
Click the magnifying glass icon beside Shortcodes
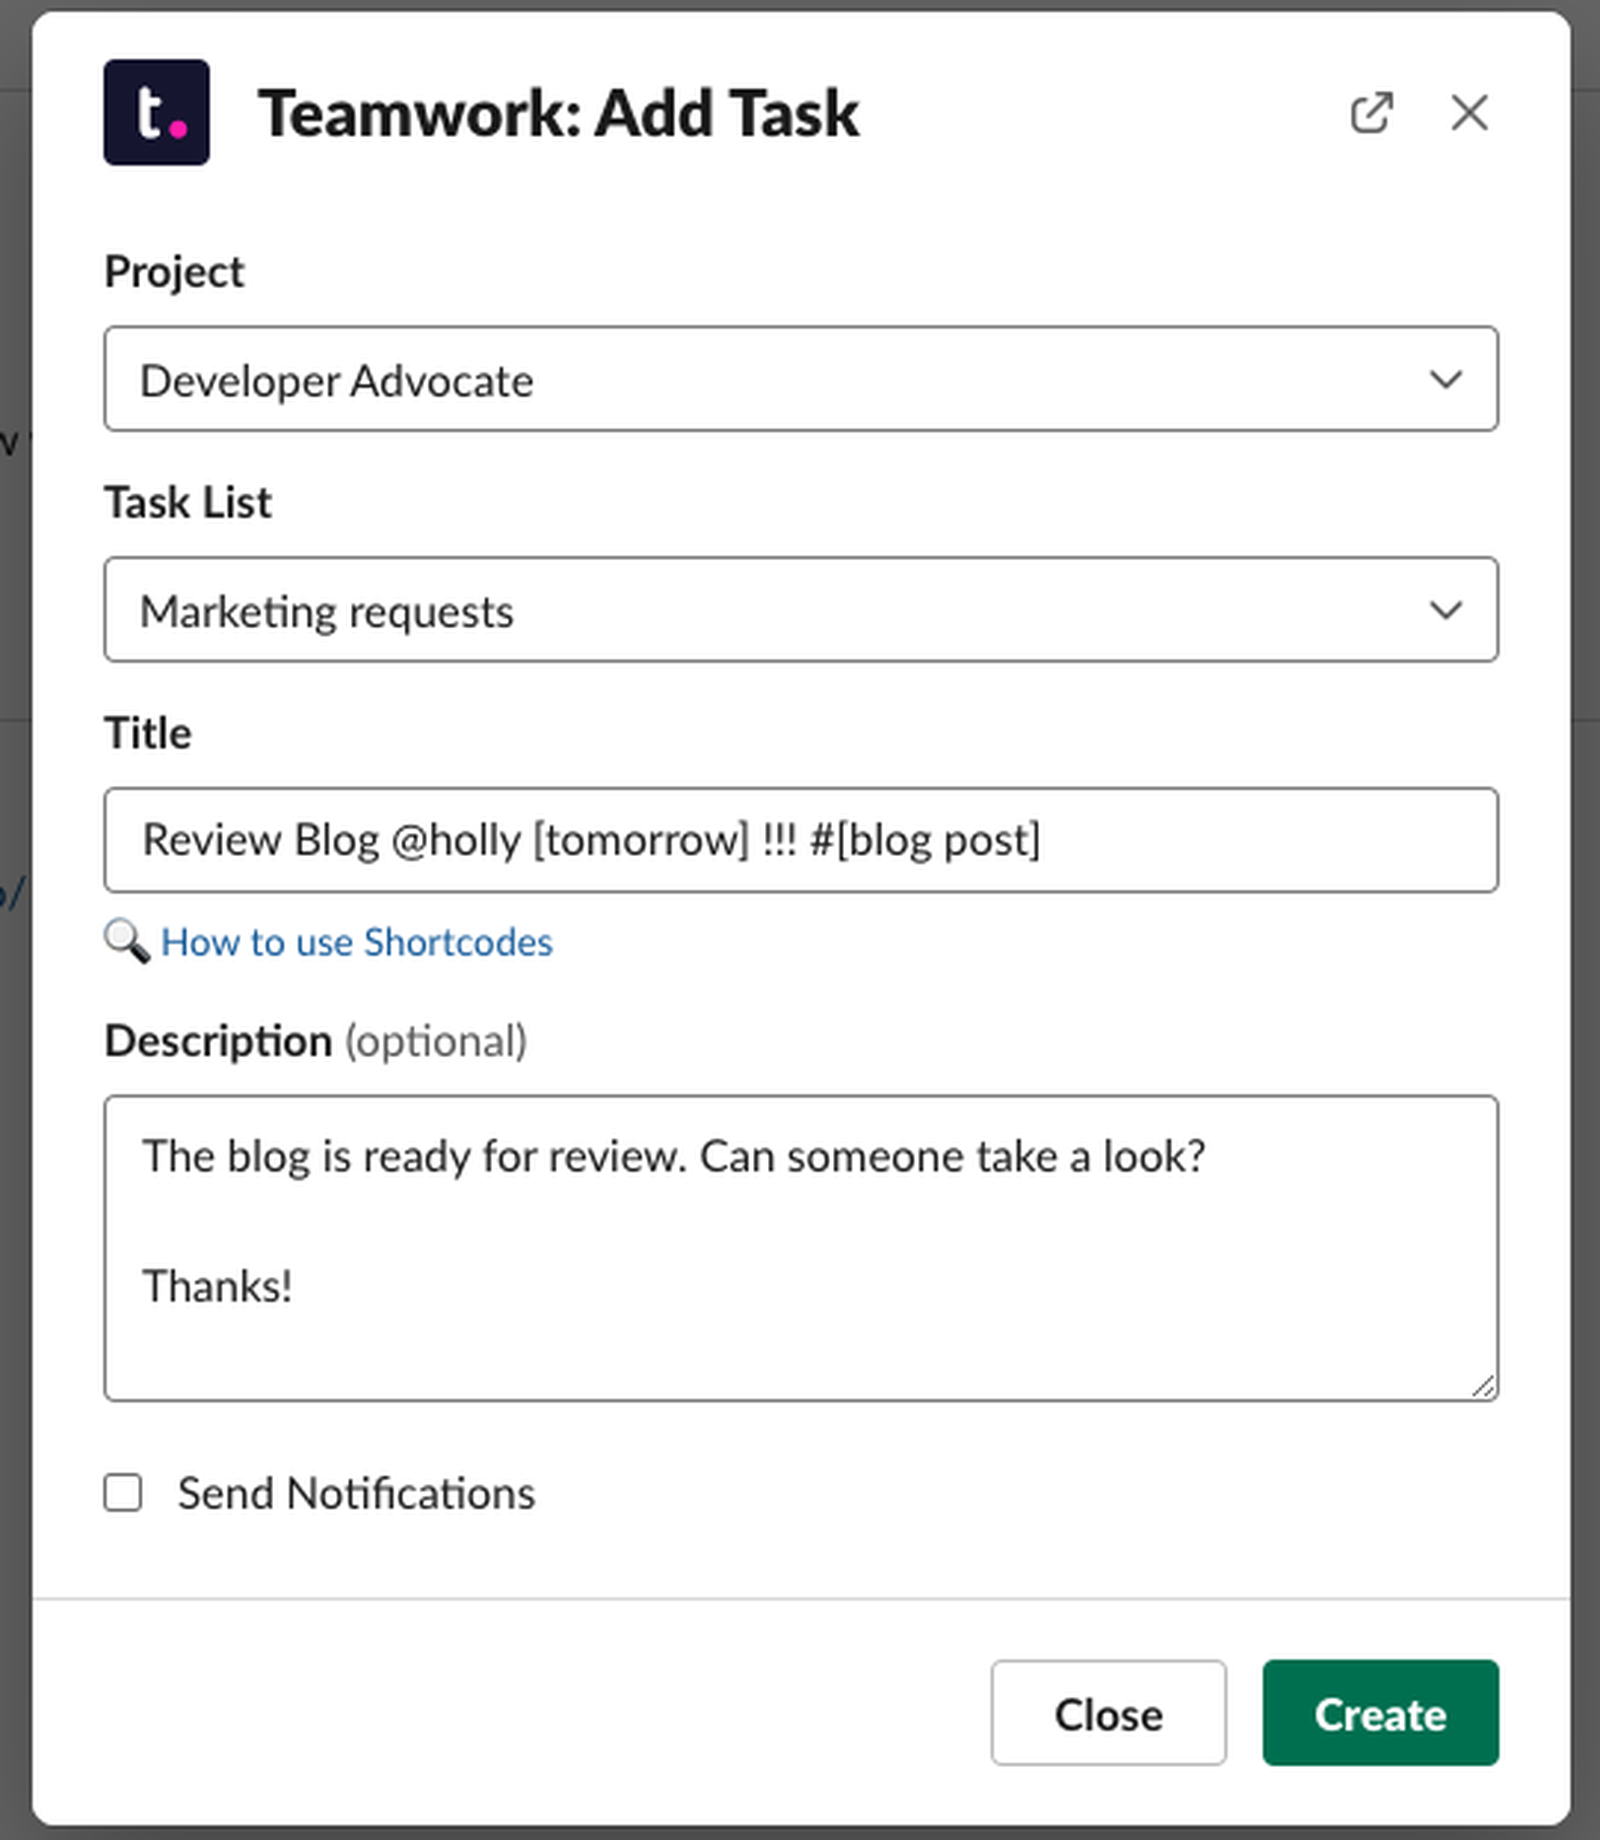pos(126,942)
